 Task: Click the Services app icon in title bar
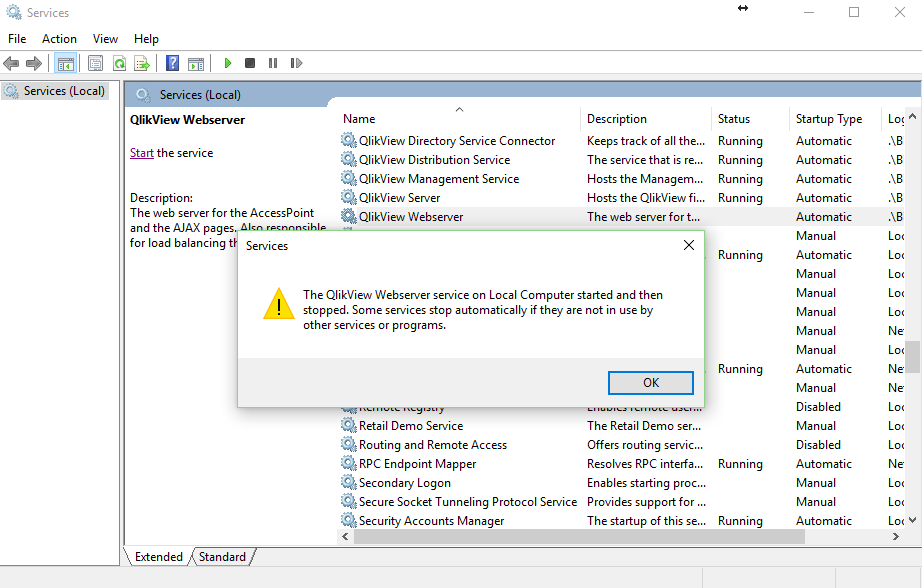[14, 12]
